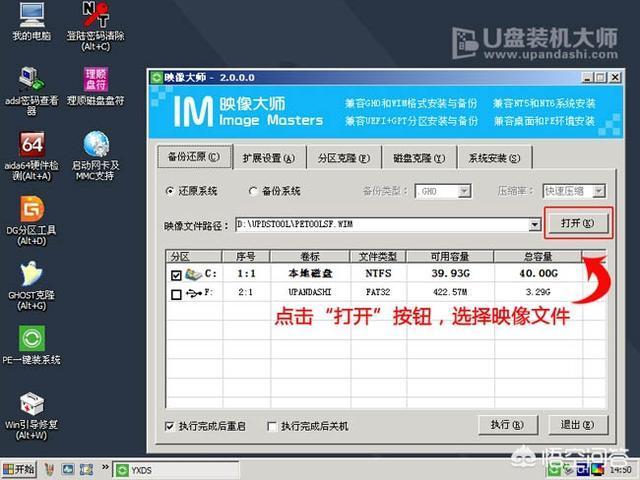Click the C: drive icon in partition list

(x=193, y=274)
